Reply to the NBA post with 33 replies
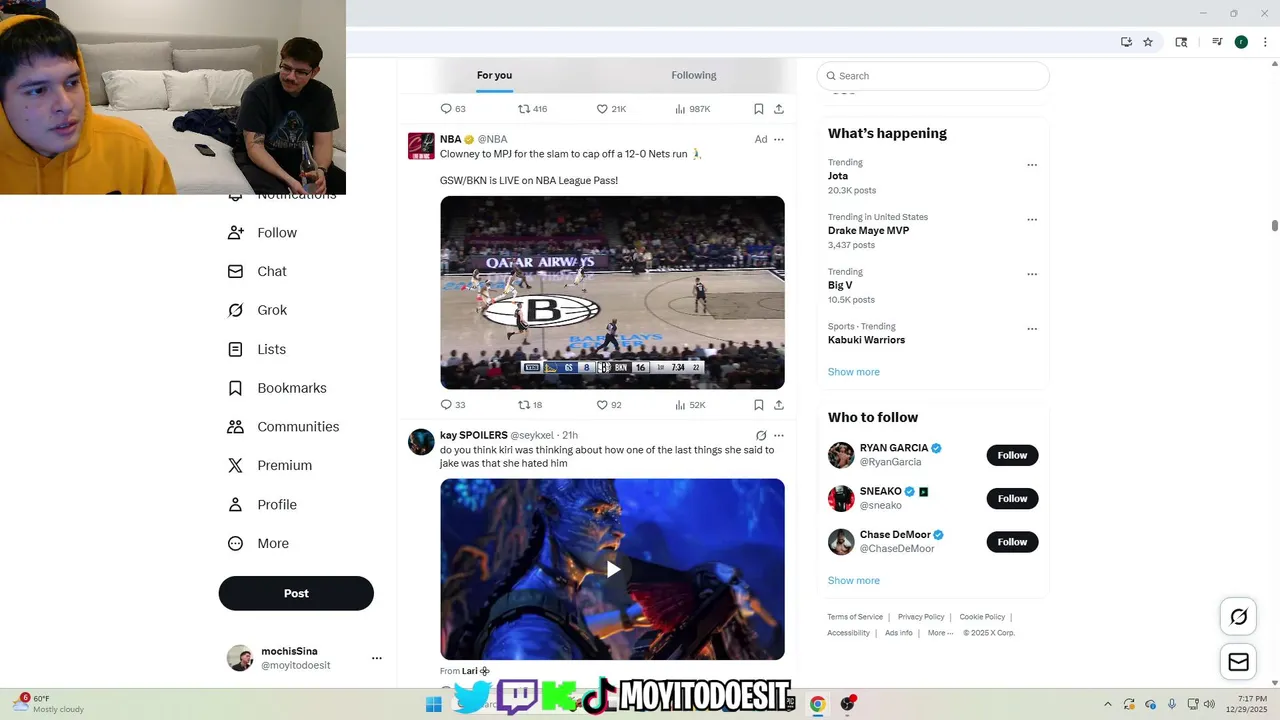This screenshot has height=720, width=1280. point(453,405)
